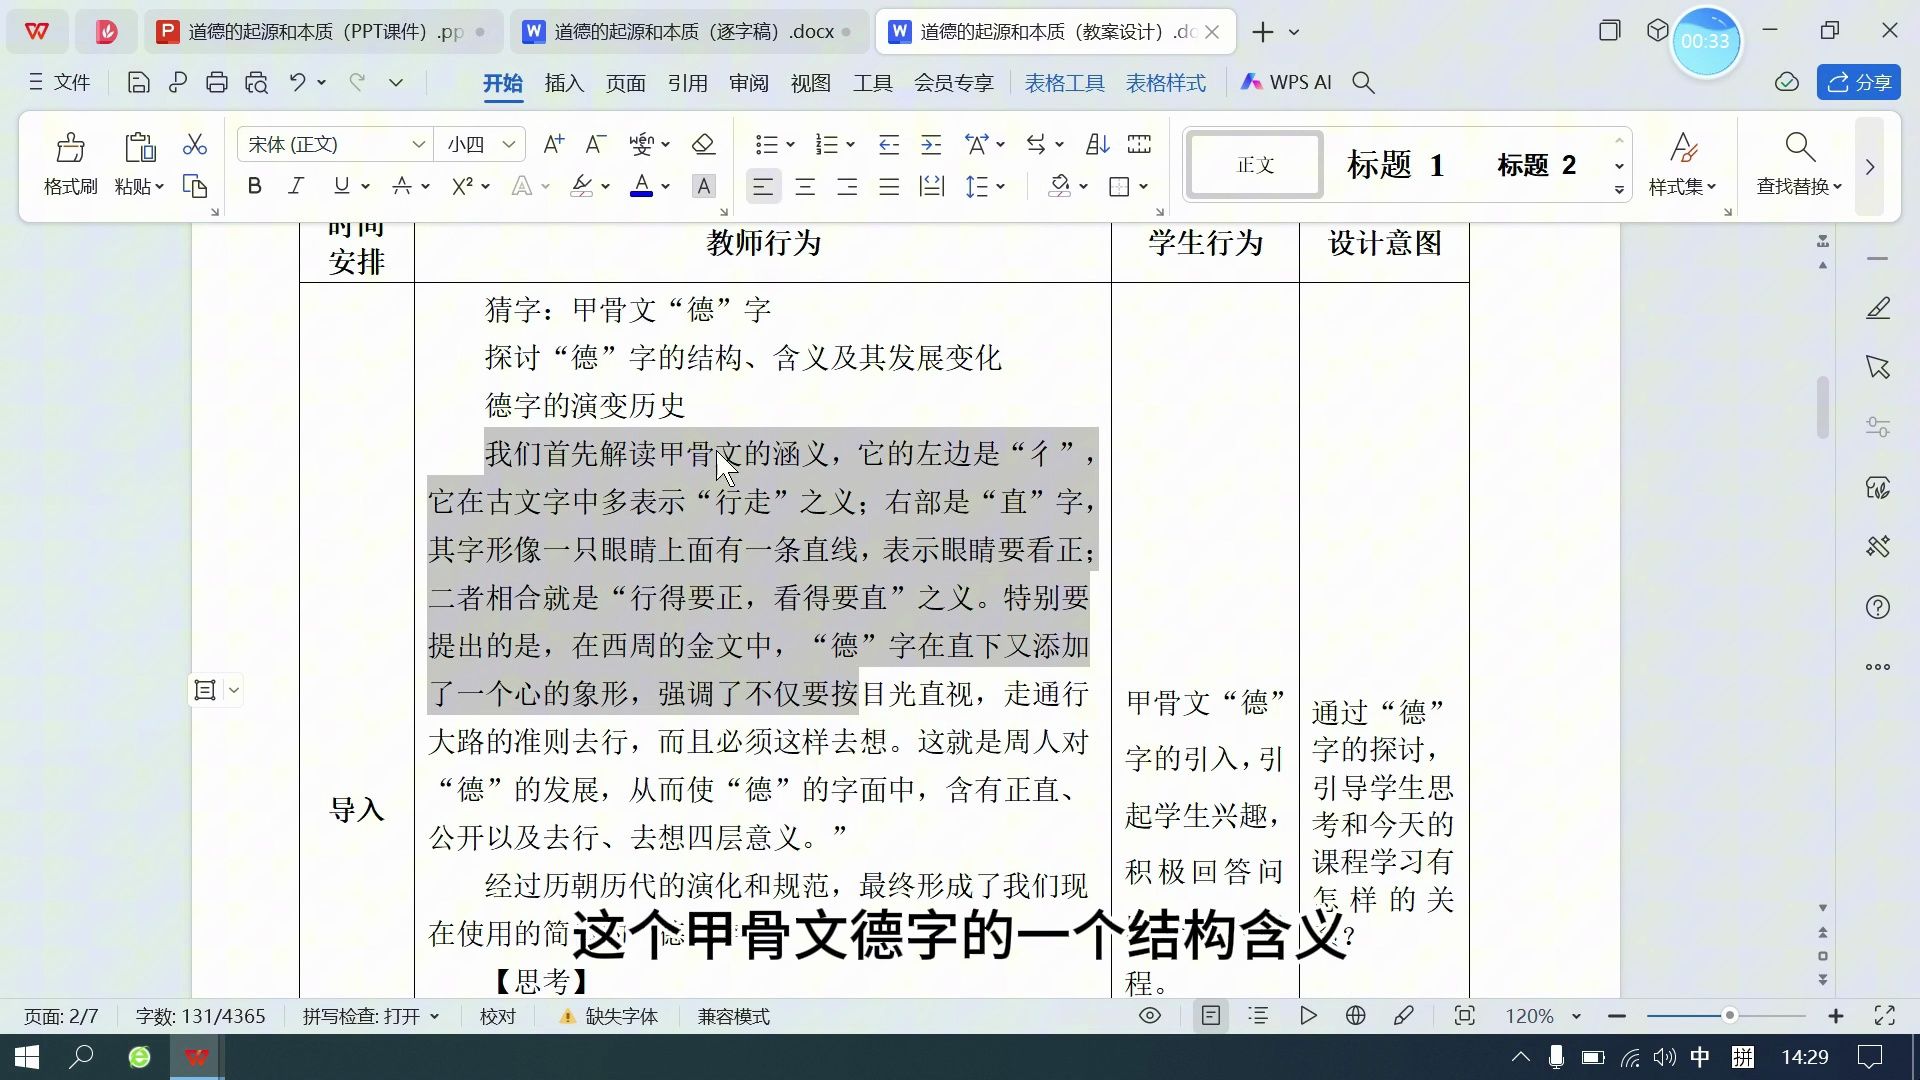1920x1080 pixels.
Task: Click the fullscreen expand icon in status bar
Action: pos(1885,1016)
